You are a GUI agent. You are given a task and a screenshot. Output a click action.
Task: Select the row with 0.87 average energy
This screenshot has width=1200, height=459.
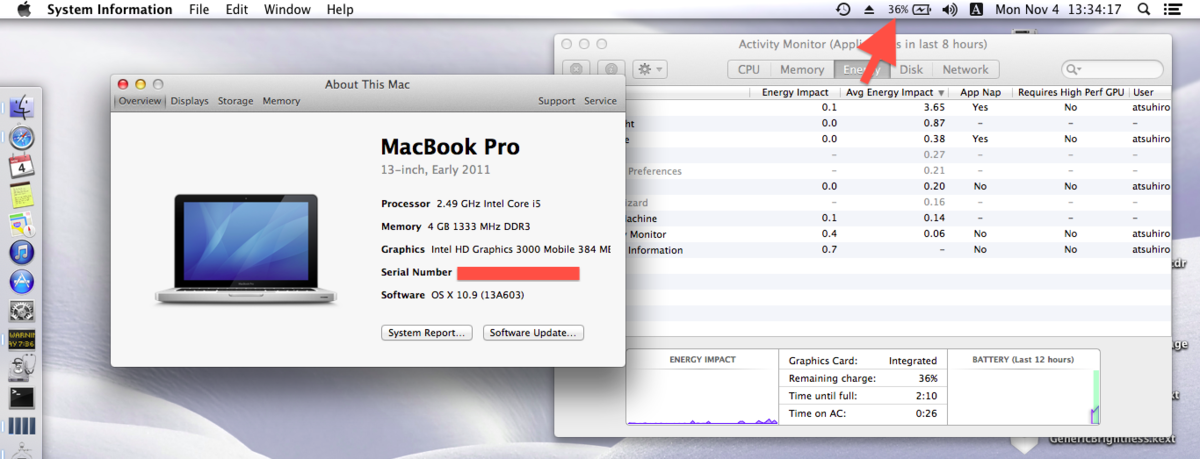click(x=899, y=123)
